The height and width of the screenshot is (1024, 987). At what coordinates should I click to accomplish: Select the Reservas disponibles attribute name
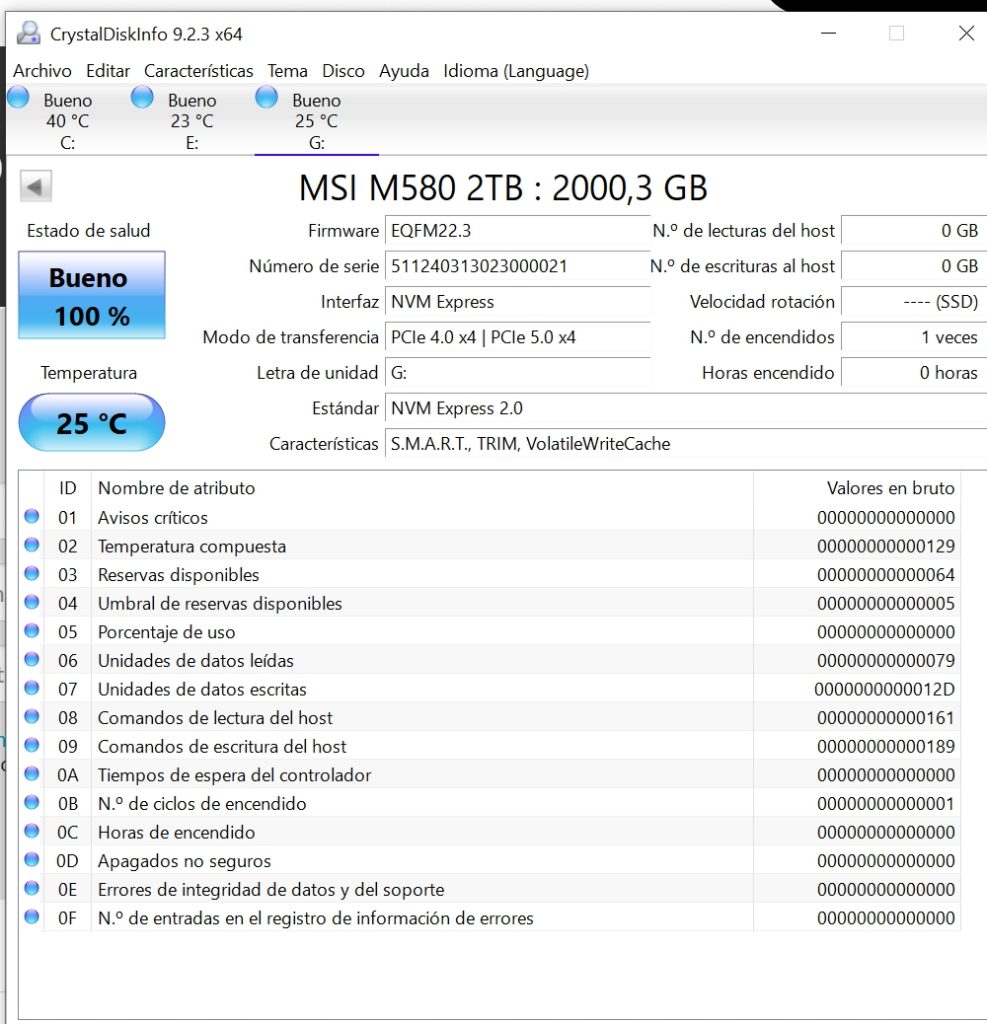tap(178, 575)
